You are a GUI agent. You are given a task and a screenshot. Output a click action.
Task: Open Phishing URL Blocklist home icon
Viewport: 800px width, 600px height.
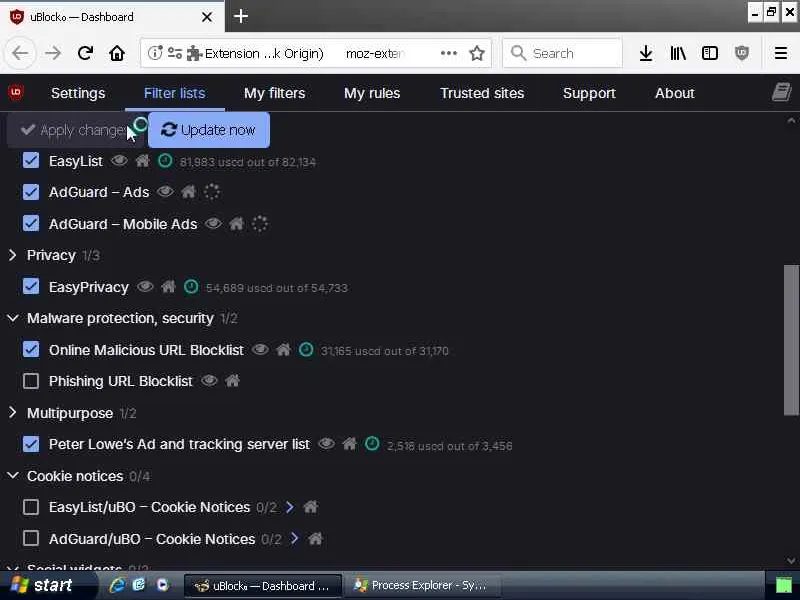coord(233,381)
